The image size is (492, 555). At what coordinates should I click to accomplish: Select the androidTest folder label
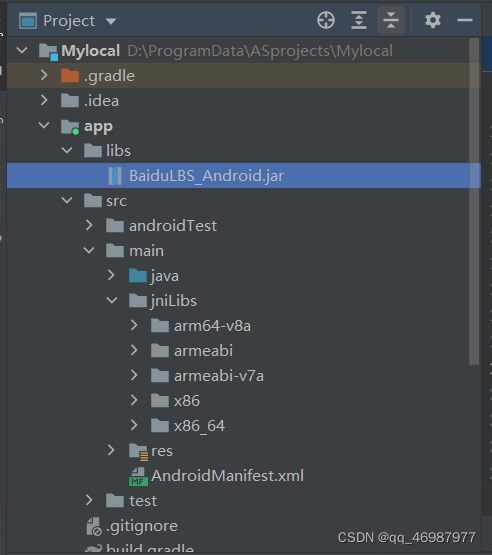(x=173, y=226)
